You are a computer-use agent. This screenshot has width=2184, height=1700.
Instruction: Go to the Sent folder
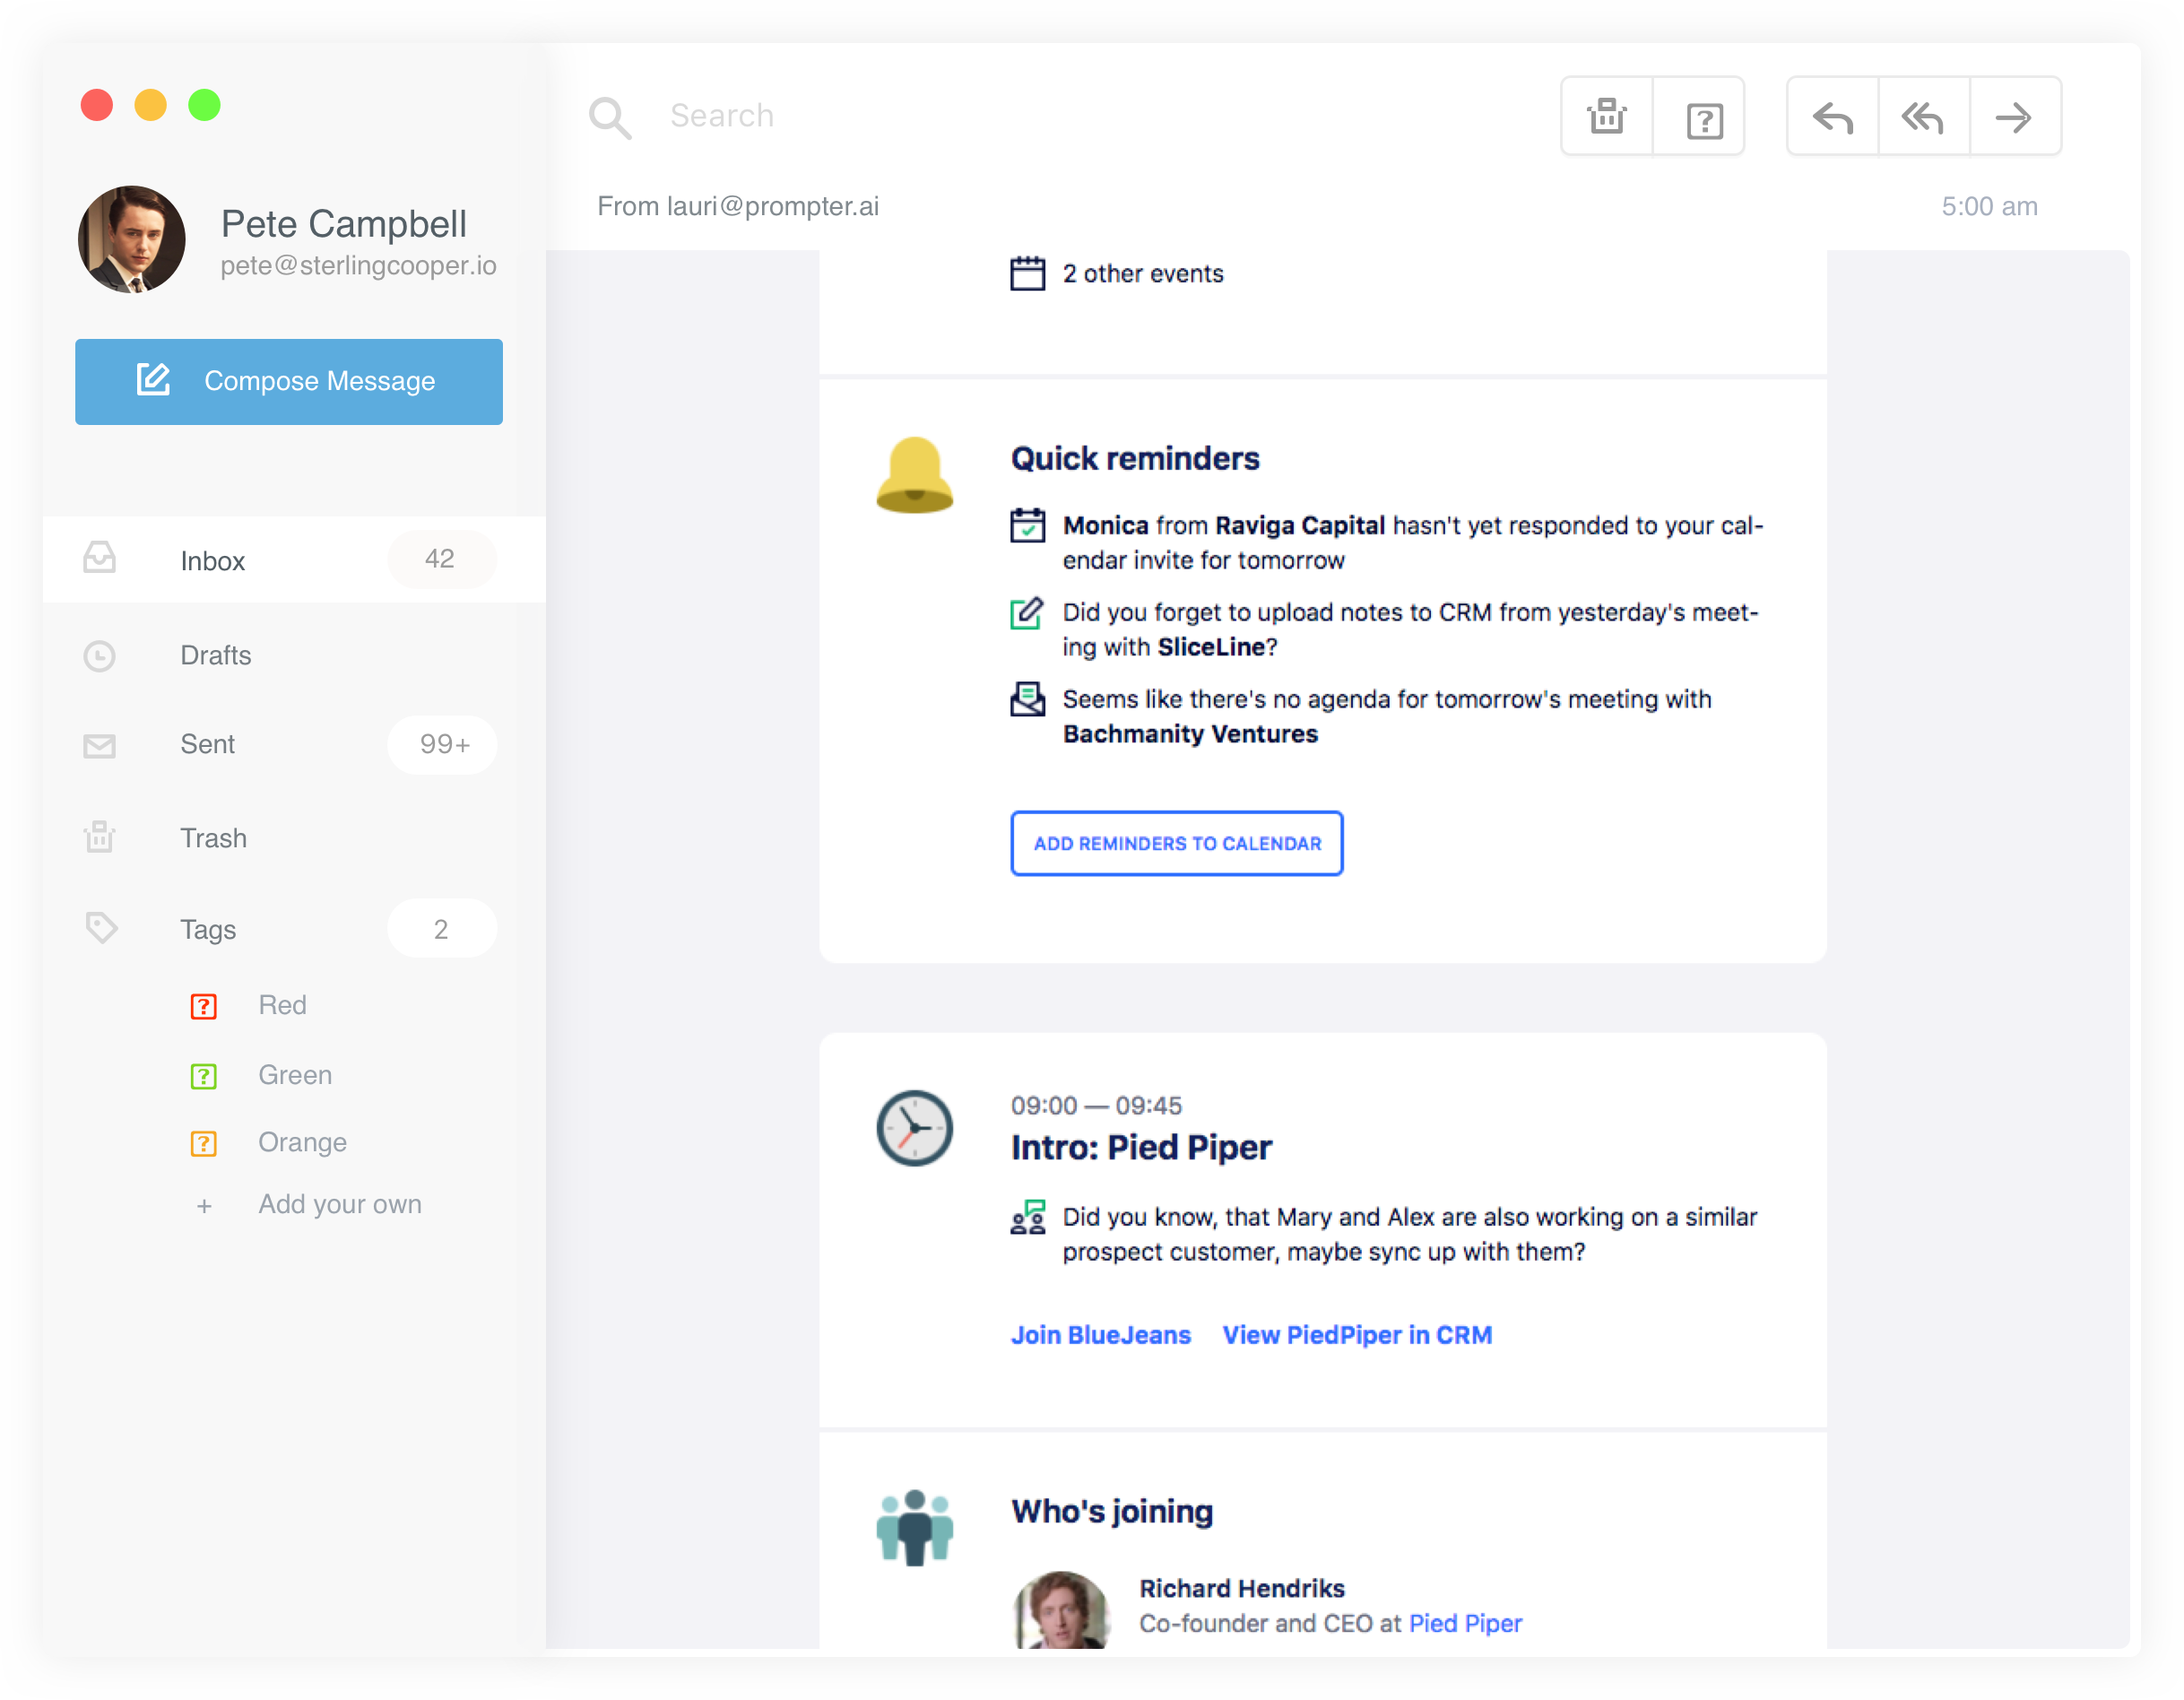pyautogui.click(x=208, y=745)
